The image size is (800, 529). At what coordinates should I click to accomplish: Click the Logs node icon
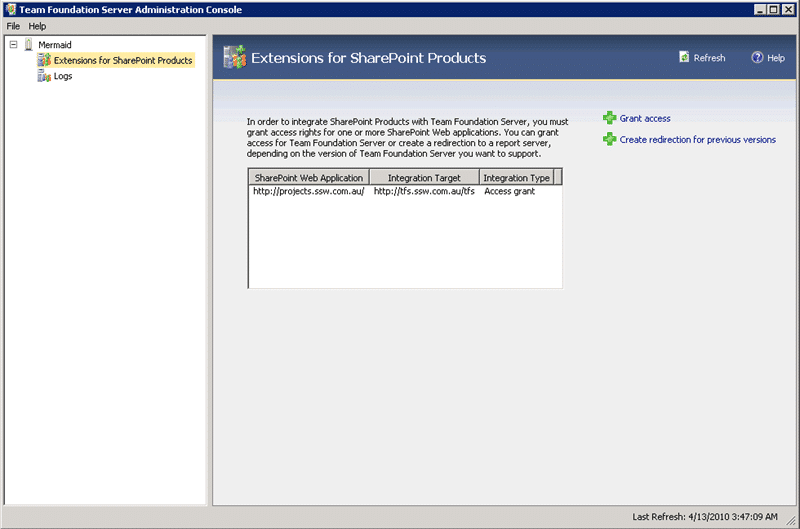pyautogui.click(x=44, y=76)
